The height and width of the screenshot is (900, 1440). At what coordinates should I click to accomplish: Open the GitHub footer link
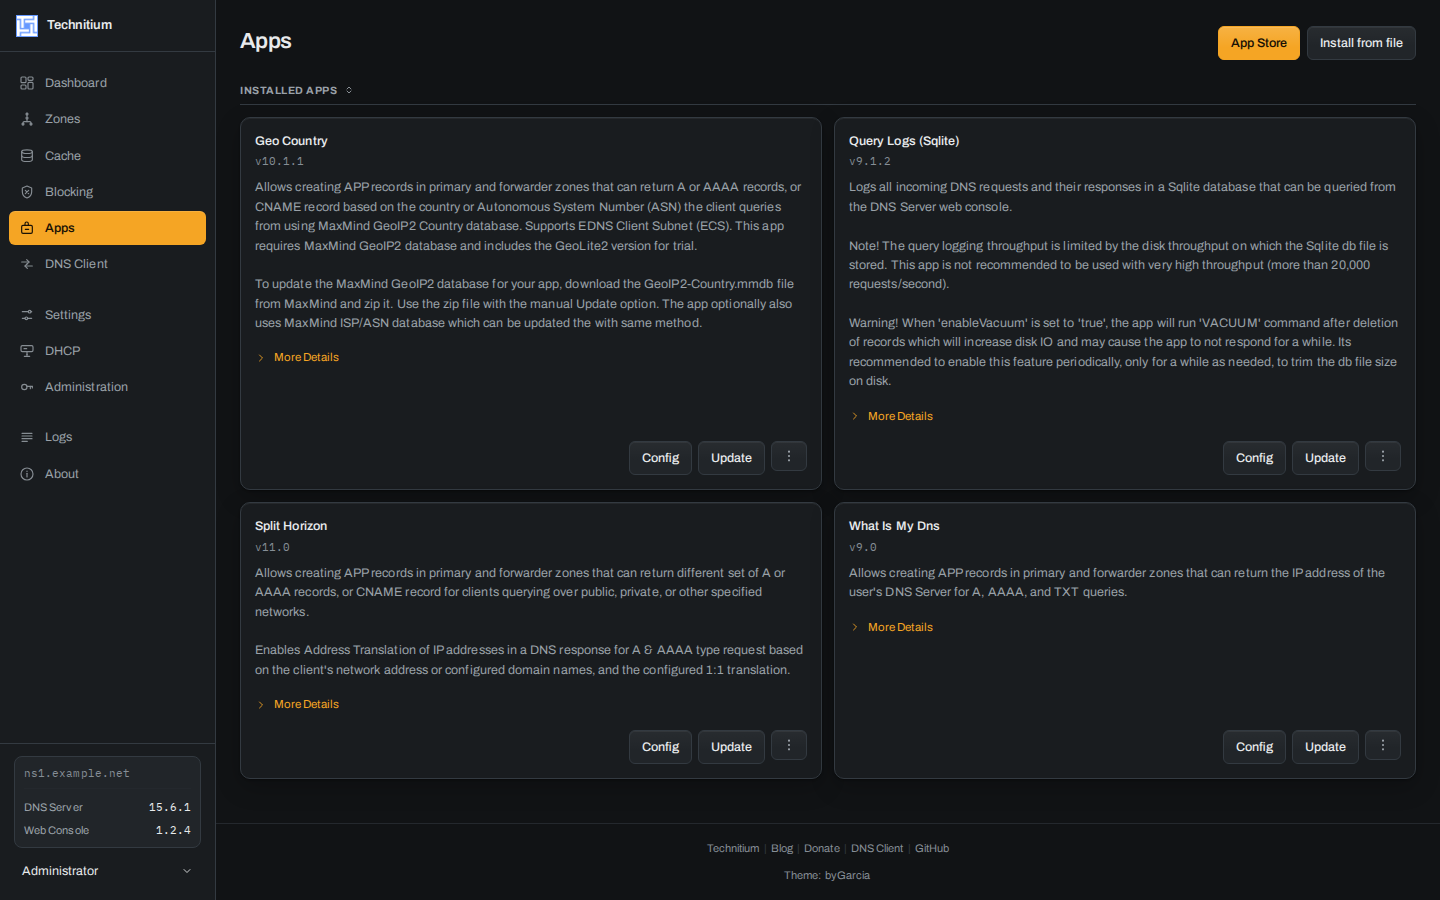[932, 848]
